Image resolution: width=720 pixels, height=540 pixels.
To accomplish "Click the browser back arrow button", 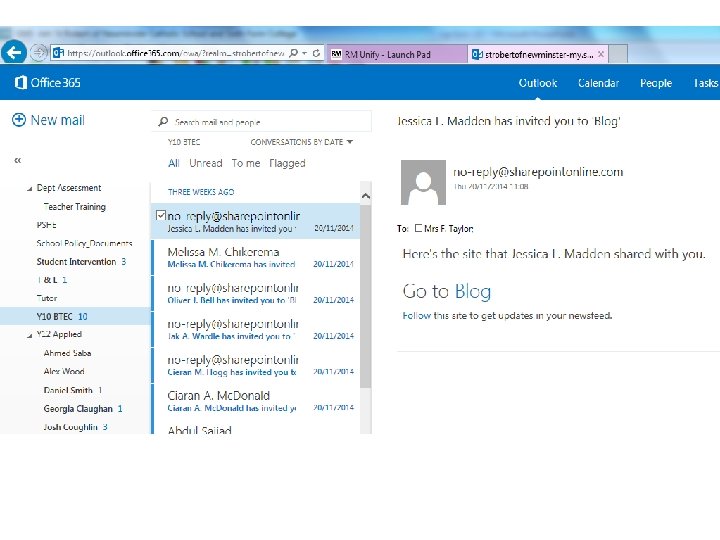I will click(14, 52).
